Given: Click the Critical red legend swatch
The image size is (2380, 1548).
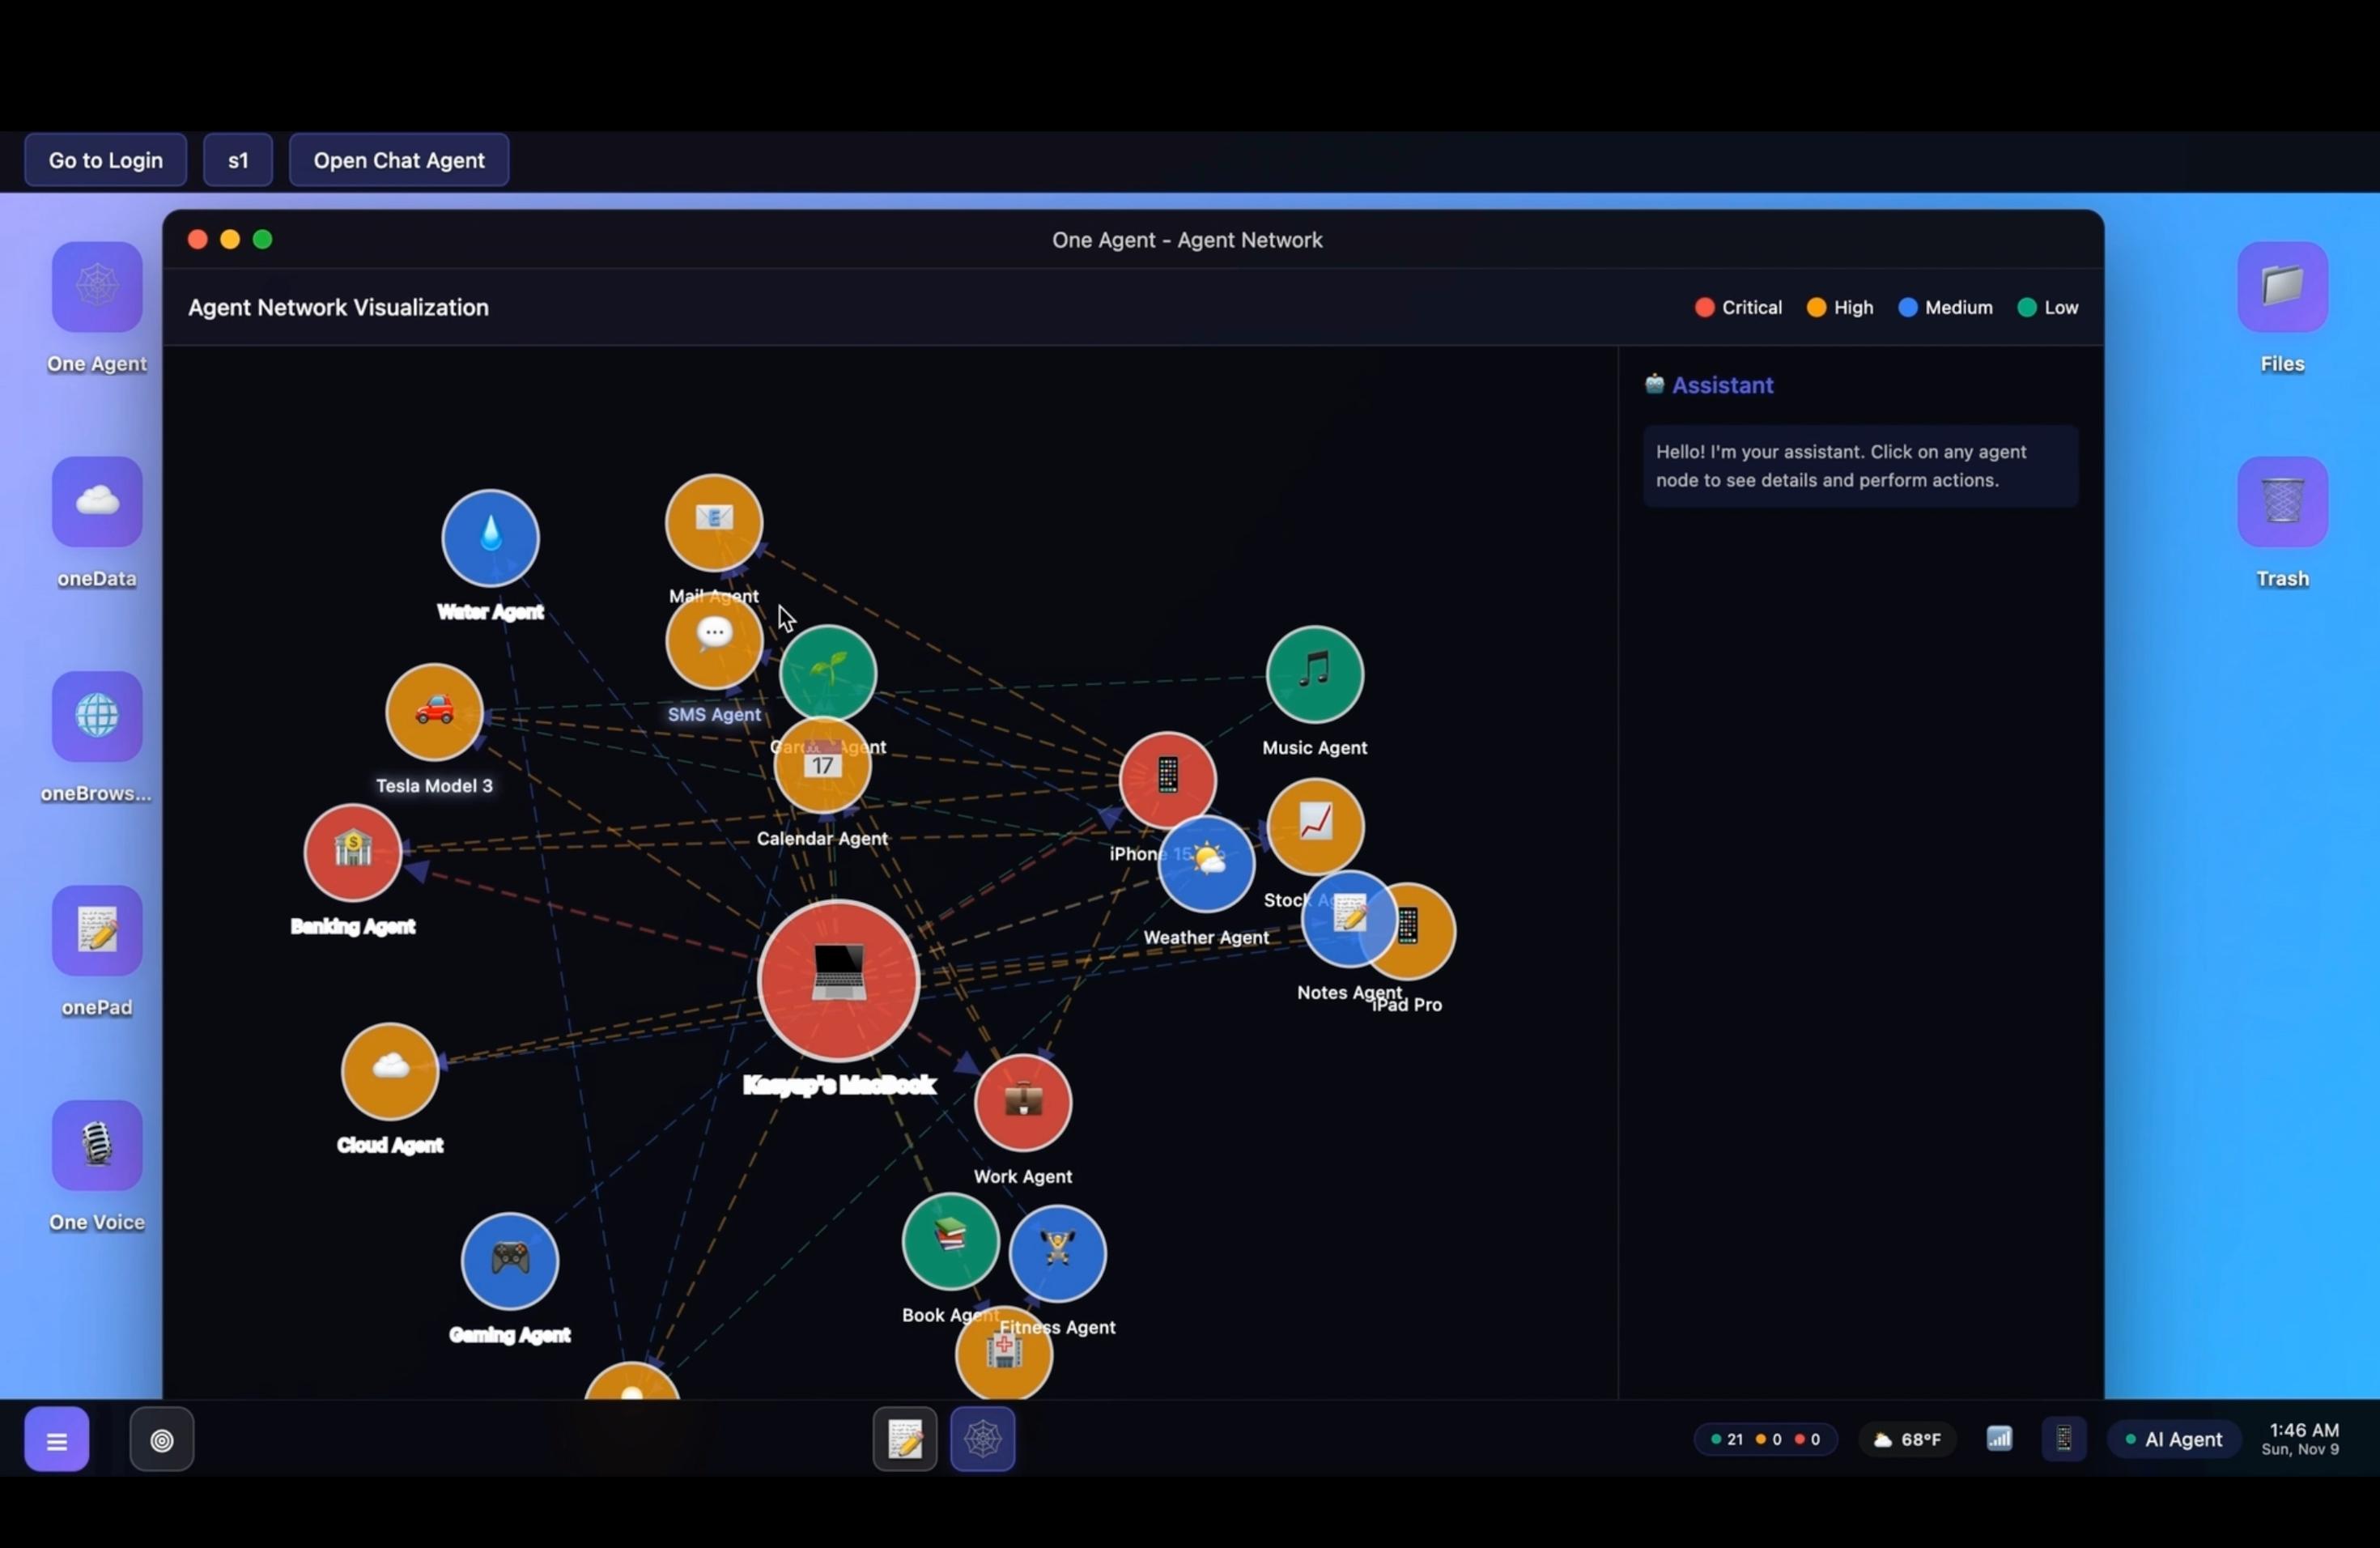Looking at the screenshot, I should 1705,308.
